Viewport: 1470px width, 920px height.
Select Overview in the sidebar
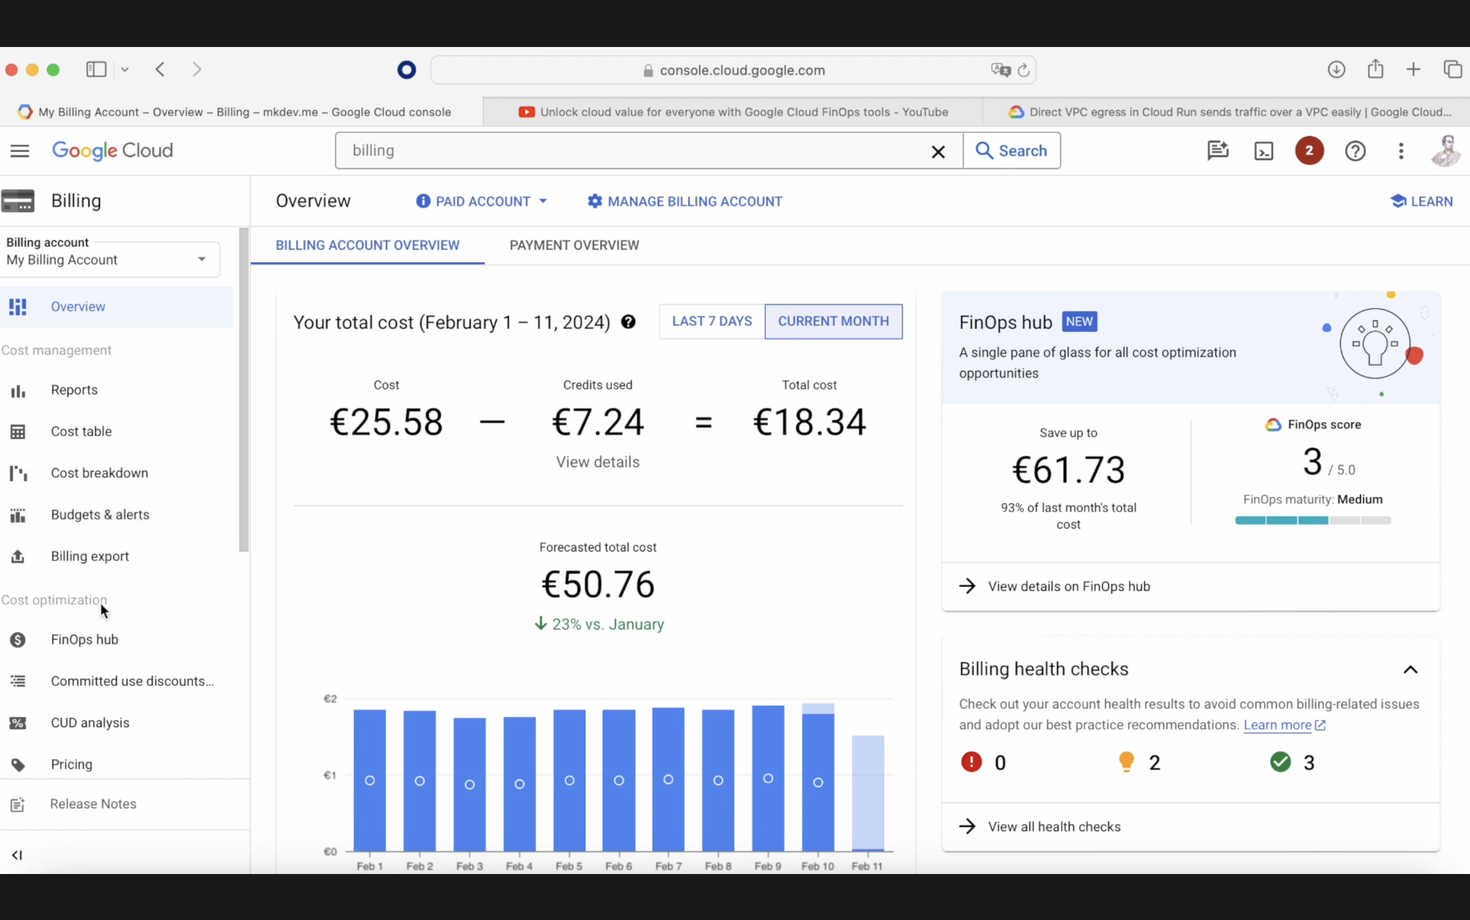[x=116, y=307]
